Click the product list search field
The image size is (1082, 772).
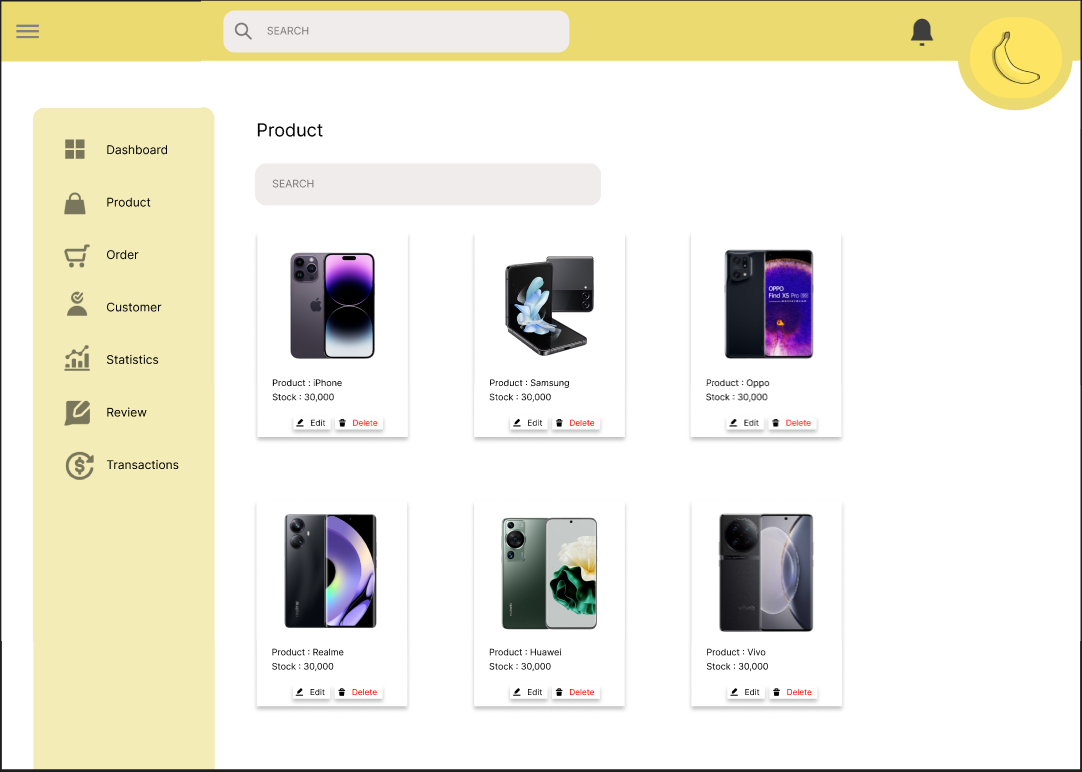(x=428, y=184)
